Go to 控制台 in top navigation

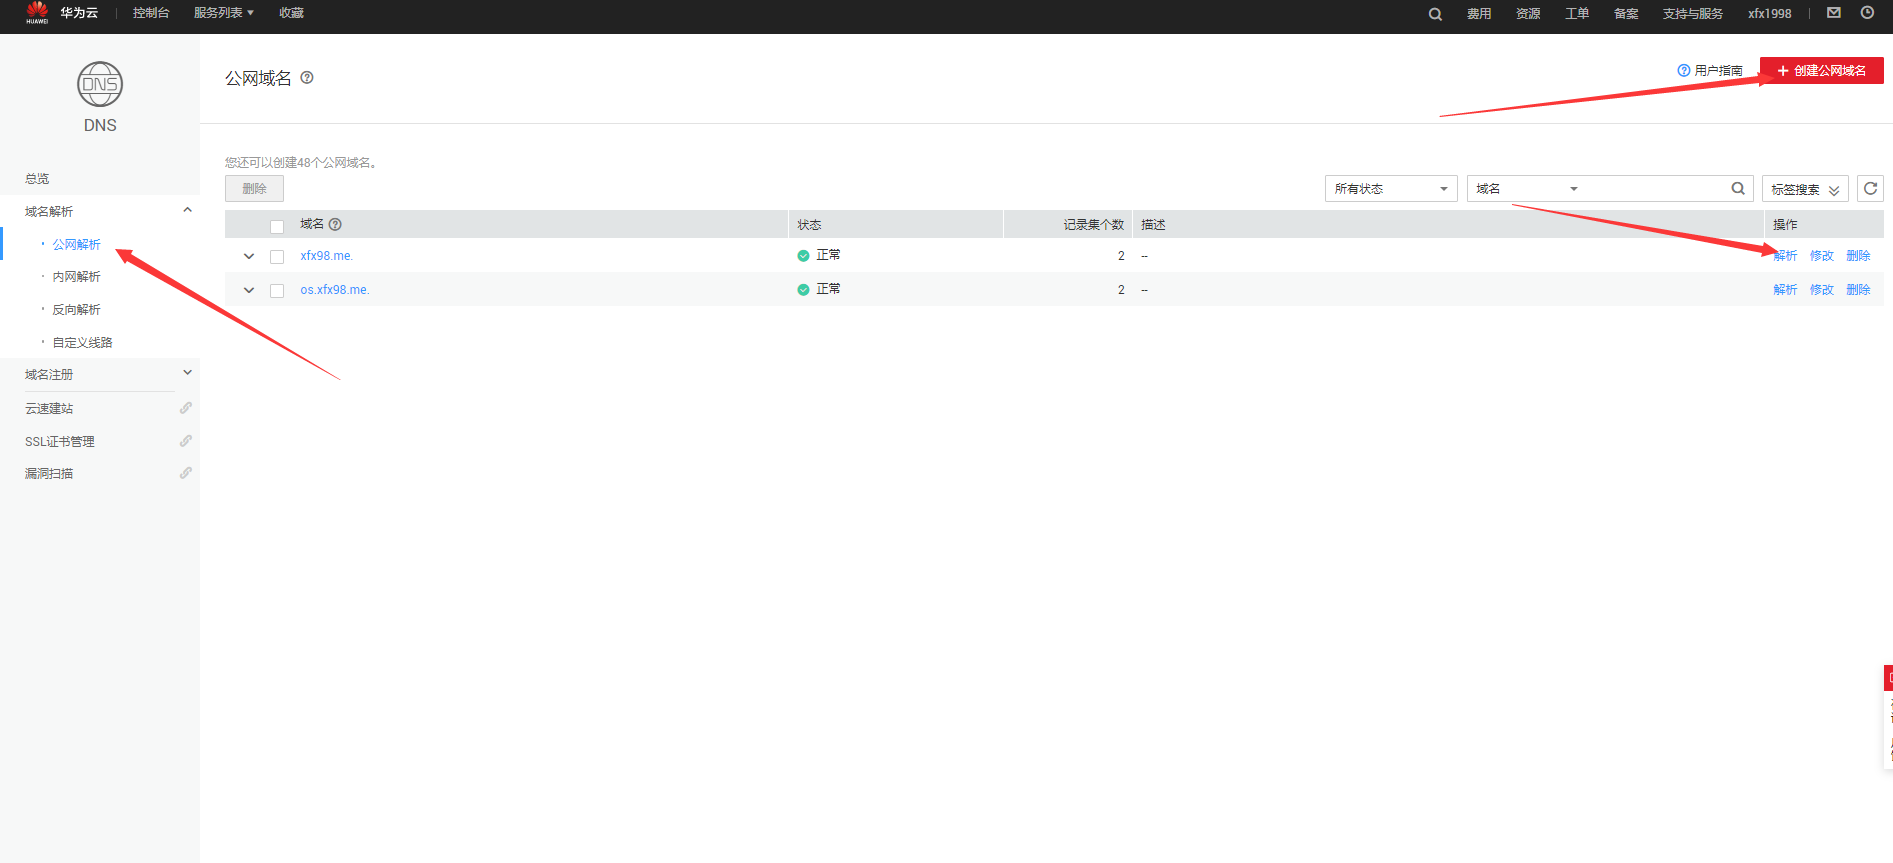[151, 13]
